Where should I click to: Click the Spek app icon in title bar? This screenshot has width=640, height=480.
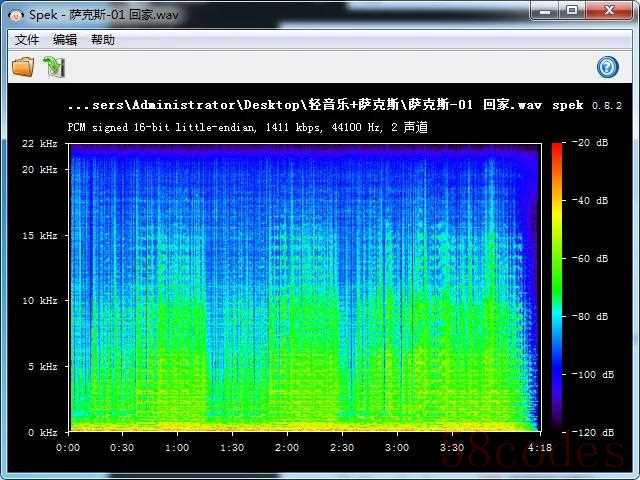(16, 12)
